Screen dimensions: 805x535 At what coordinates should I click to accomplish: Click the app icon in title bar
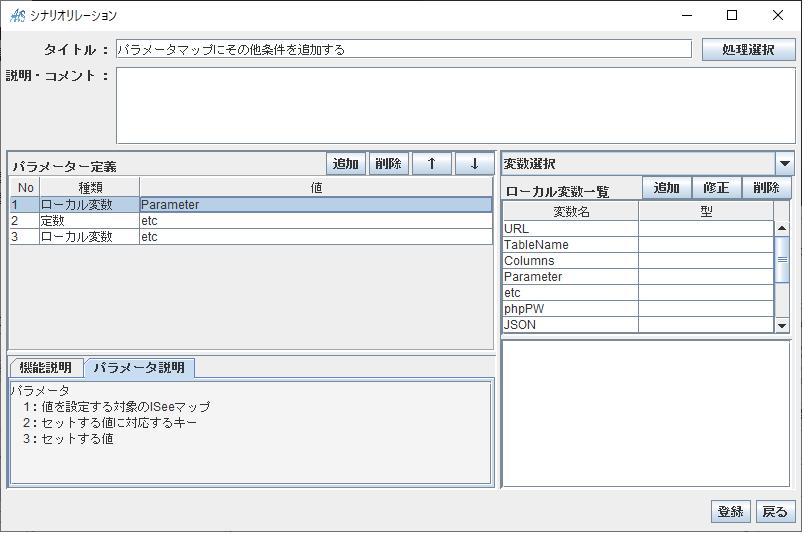[x=17, y=15]
